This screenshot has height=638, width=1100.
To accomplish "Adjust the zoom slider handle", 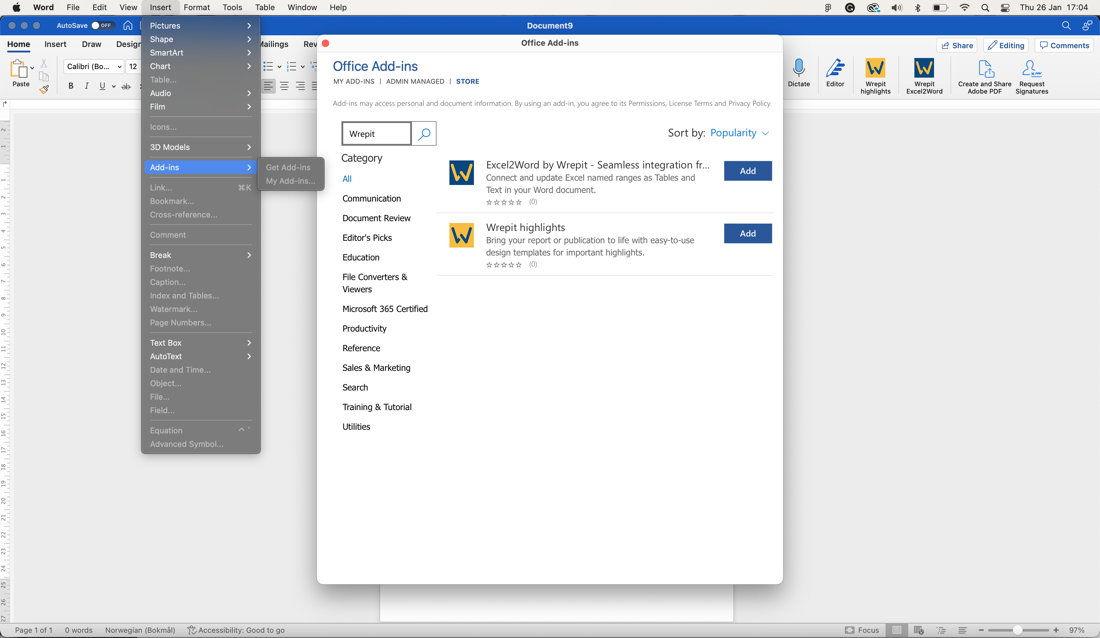I will [1017, 630].
